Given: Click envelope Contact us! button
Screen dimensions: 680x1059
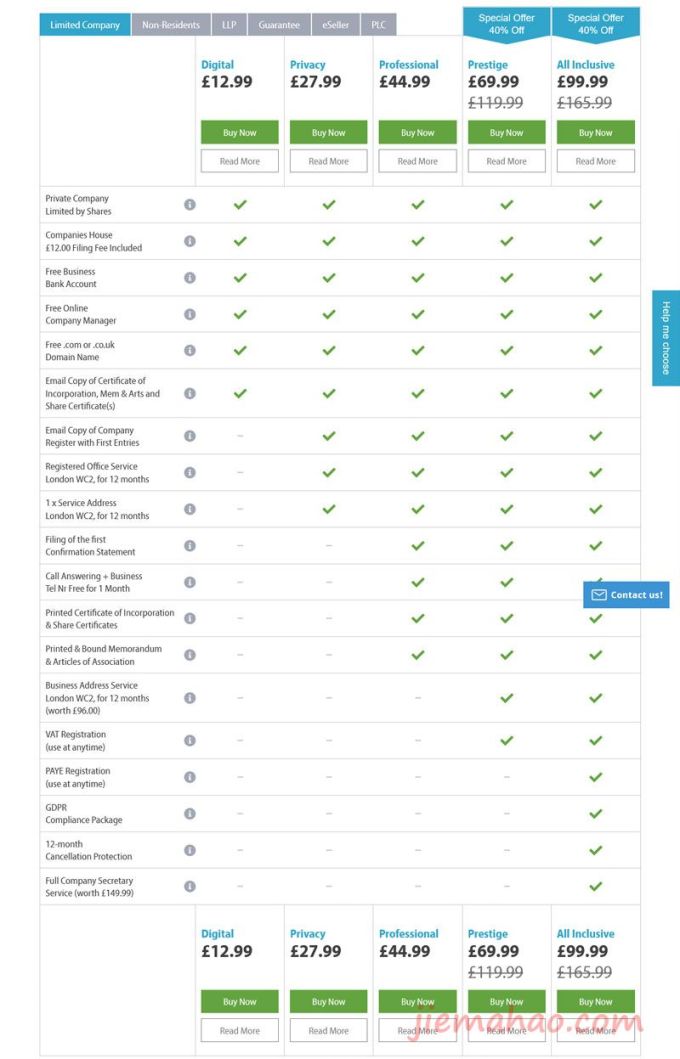Looking at the screenshot, I should 627,595.
